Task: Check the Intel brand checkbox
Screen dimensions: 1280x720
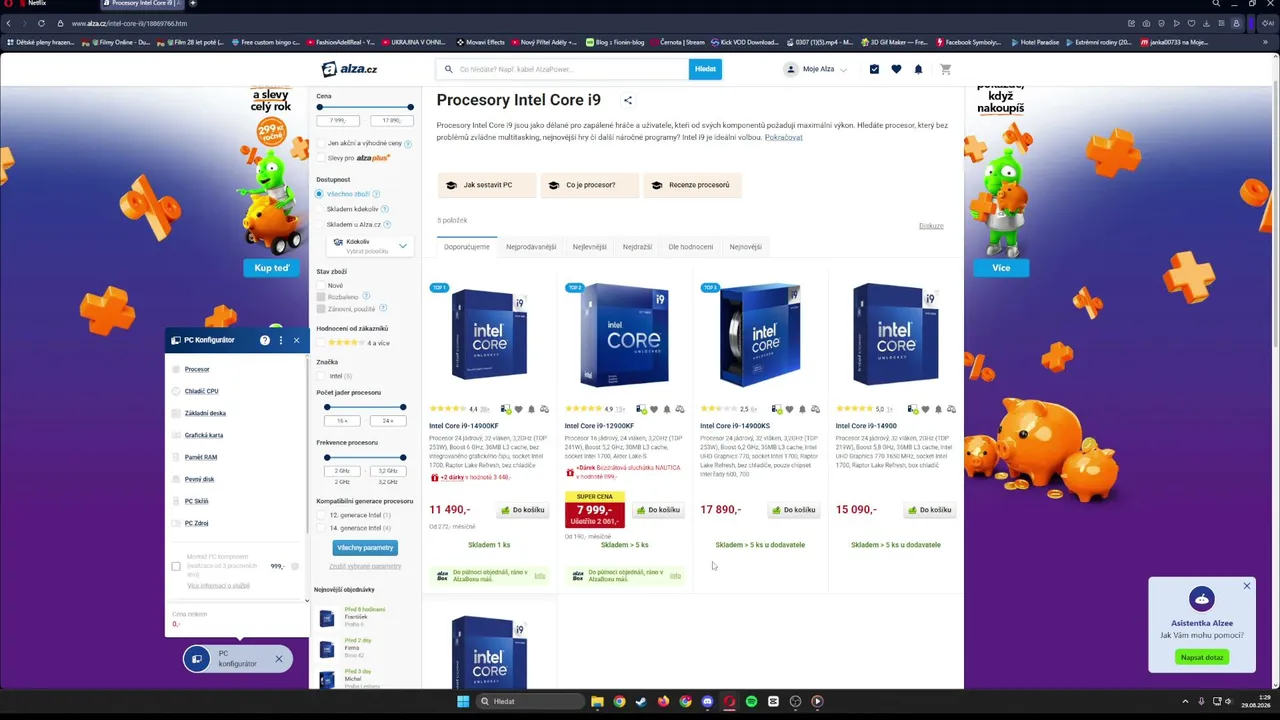Action: point(321,376)
